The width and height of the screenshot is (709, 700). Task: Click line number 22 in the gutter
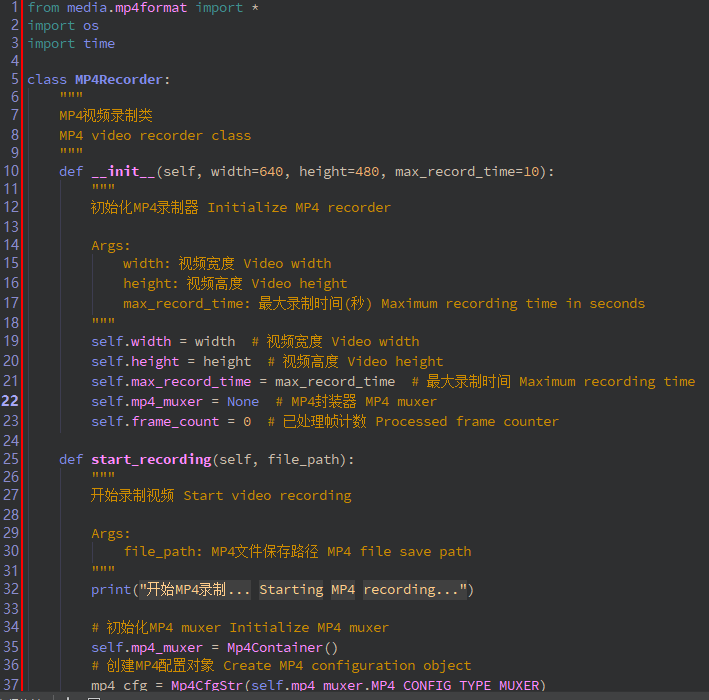[11, 401]
